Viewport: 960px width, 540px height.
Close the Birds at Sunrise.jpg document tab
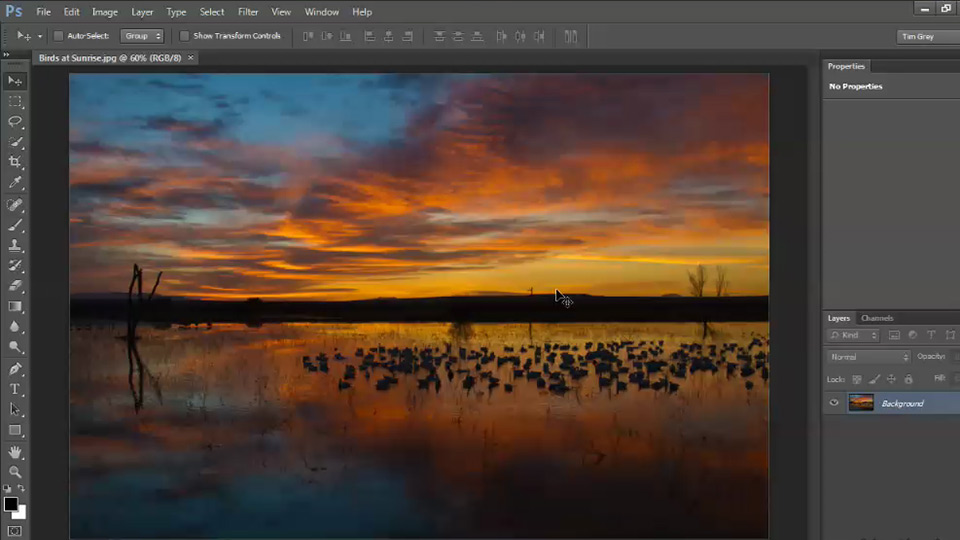point(191,58)
